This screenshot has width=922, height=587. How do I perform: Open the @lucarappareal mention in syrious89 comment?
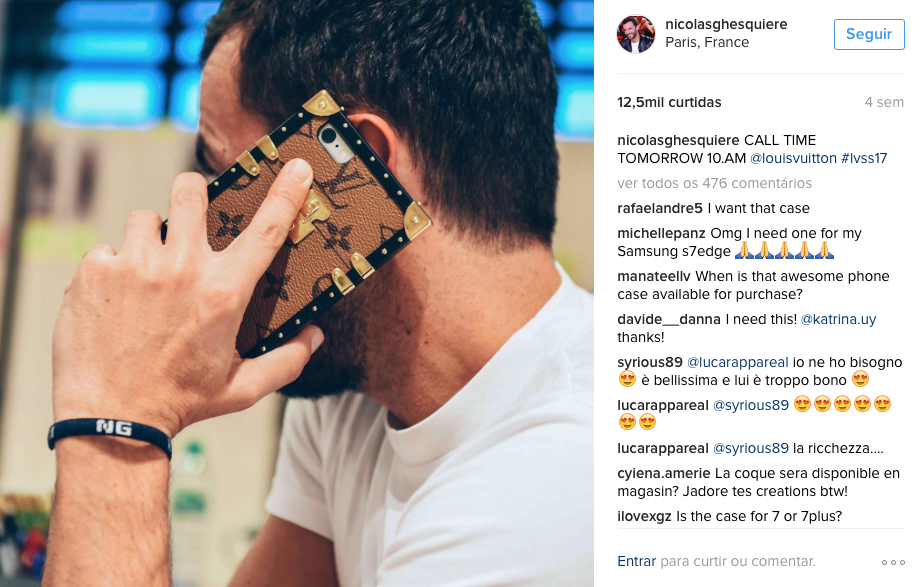(x=737, y=362)
